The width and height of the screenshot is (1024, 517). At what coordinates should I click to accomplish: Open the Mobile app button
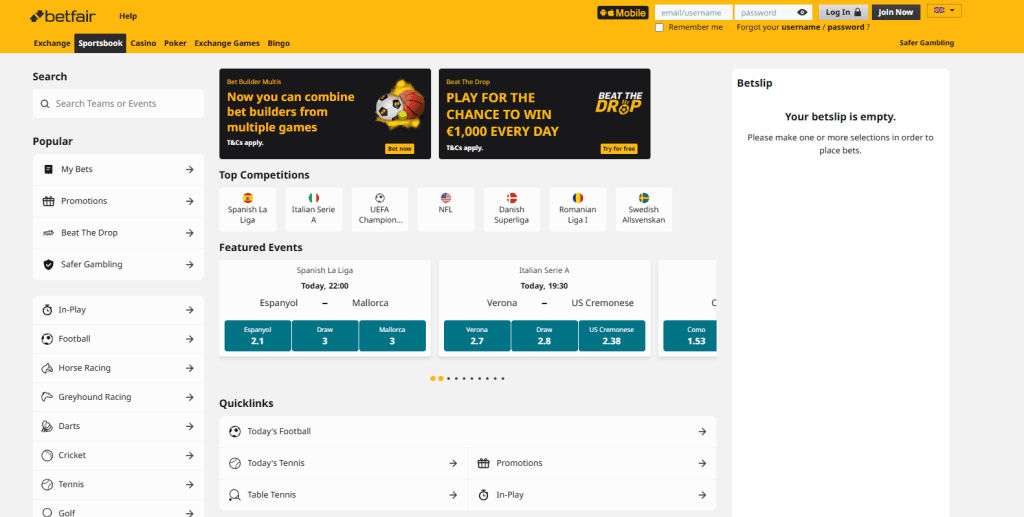[x=622, y=12]
